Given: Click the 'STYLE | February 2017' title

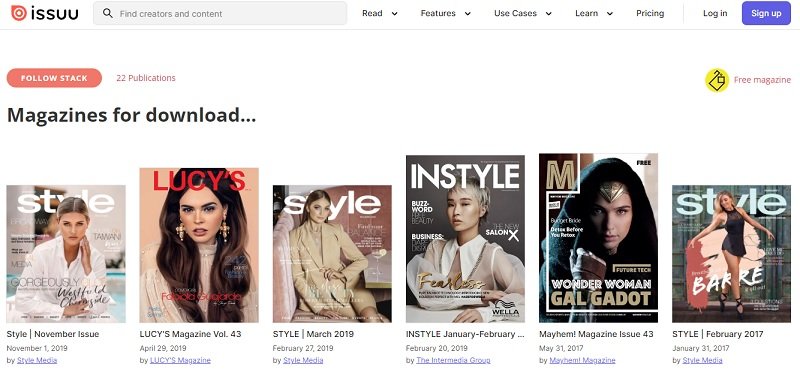Looking at the screenshot, I should (x=718, y=334).
